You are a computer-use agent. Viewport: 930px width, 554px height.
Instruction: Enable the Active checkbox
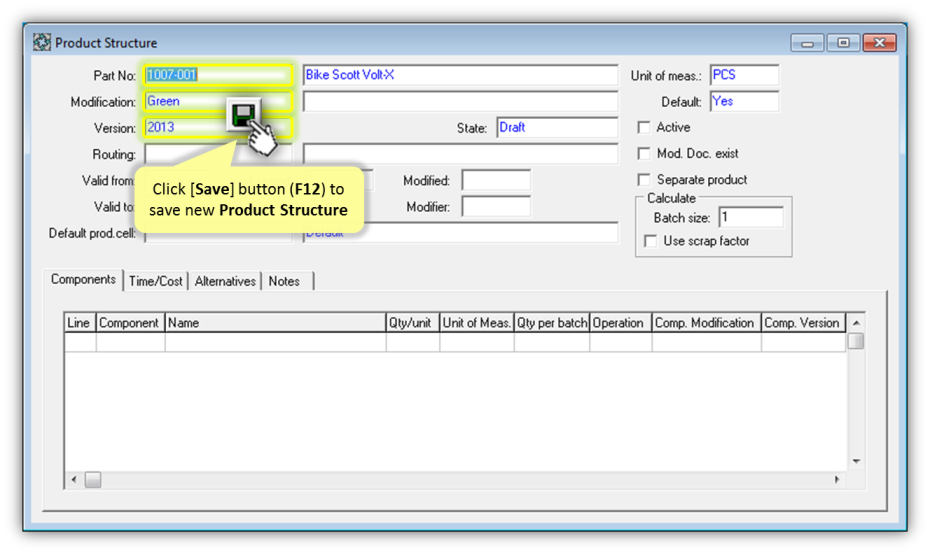pyautogui.click(x=644, y=127)
